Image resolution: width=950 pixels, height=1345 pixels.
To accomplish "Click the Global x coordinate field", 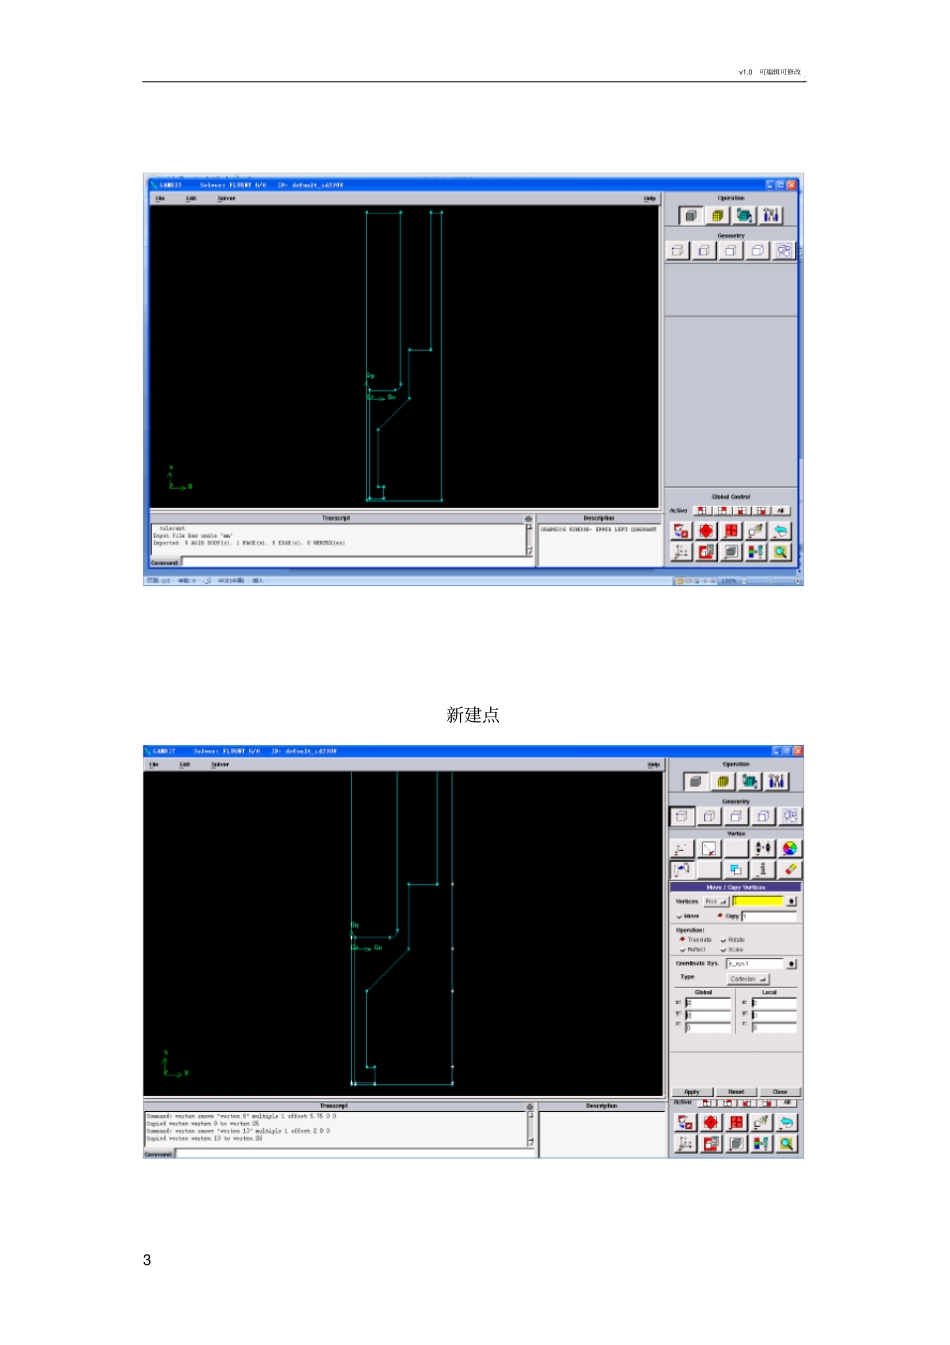I will [708, 1002].
